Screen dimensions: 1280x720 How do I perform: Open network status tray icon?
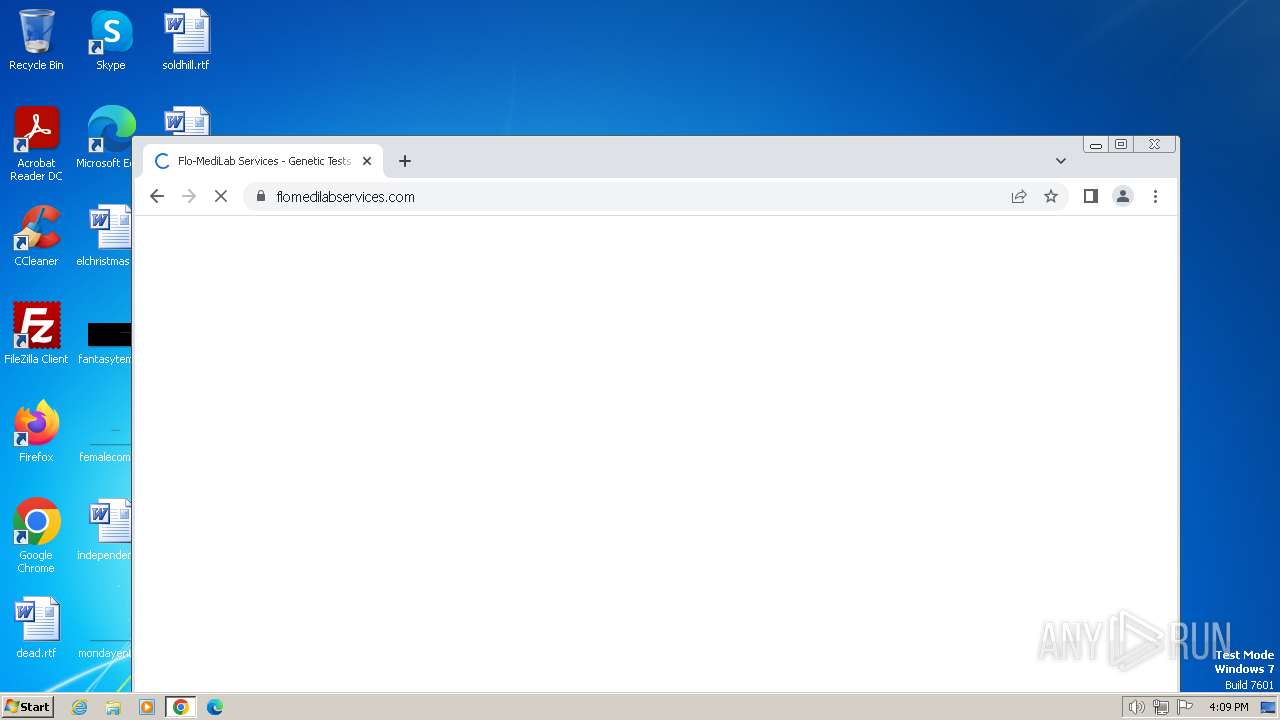[1161, 707]
